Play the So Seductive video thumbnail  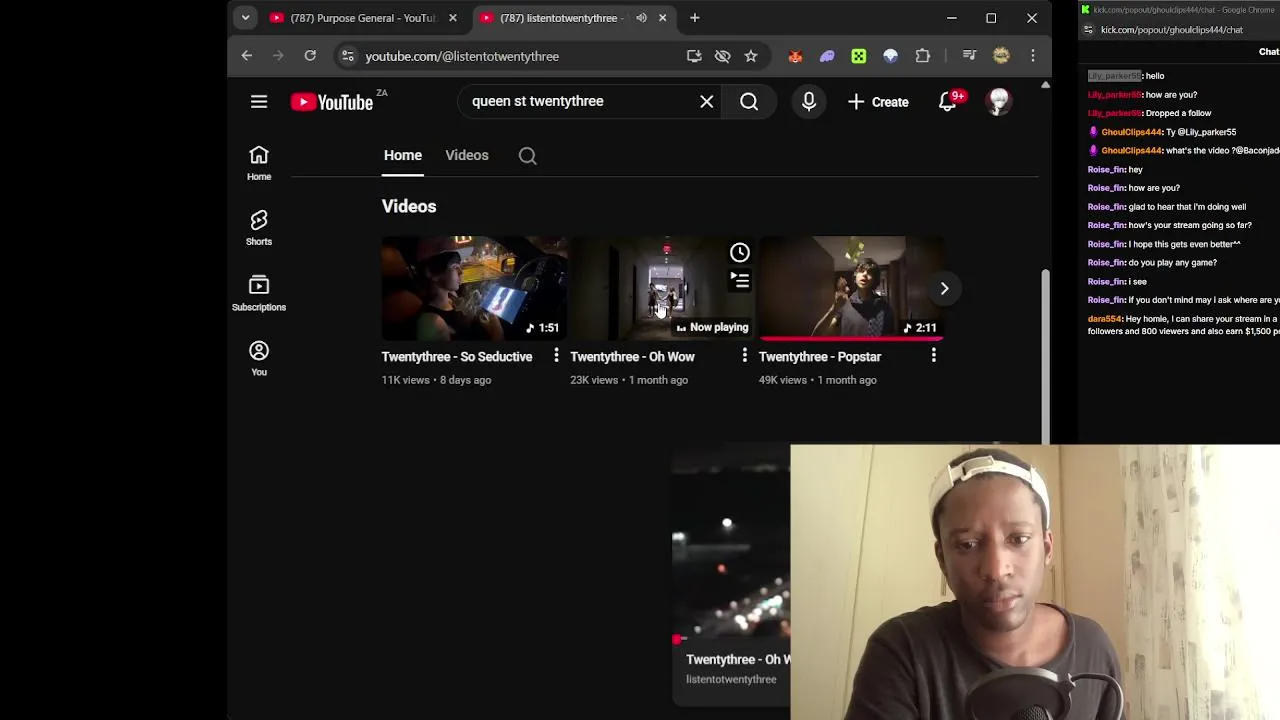[x=474, y=288]
